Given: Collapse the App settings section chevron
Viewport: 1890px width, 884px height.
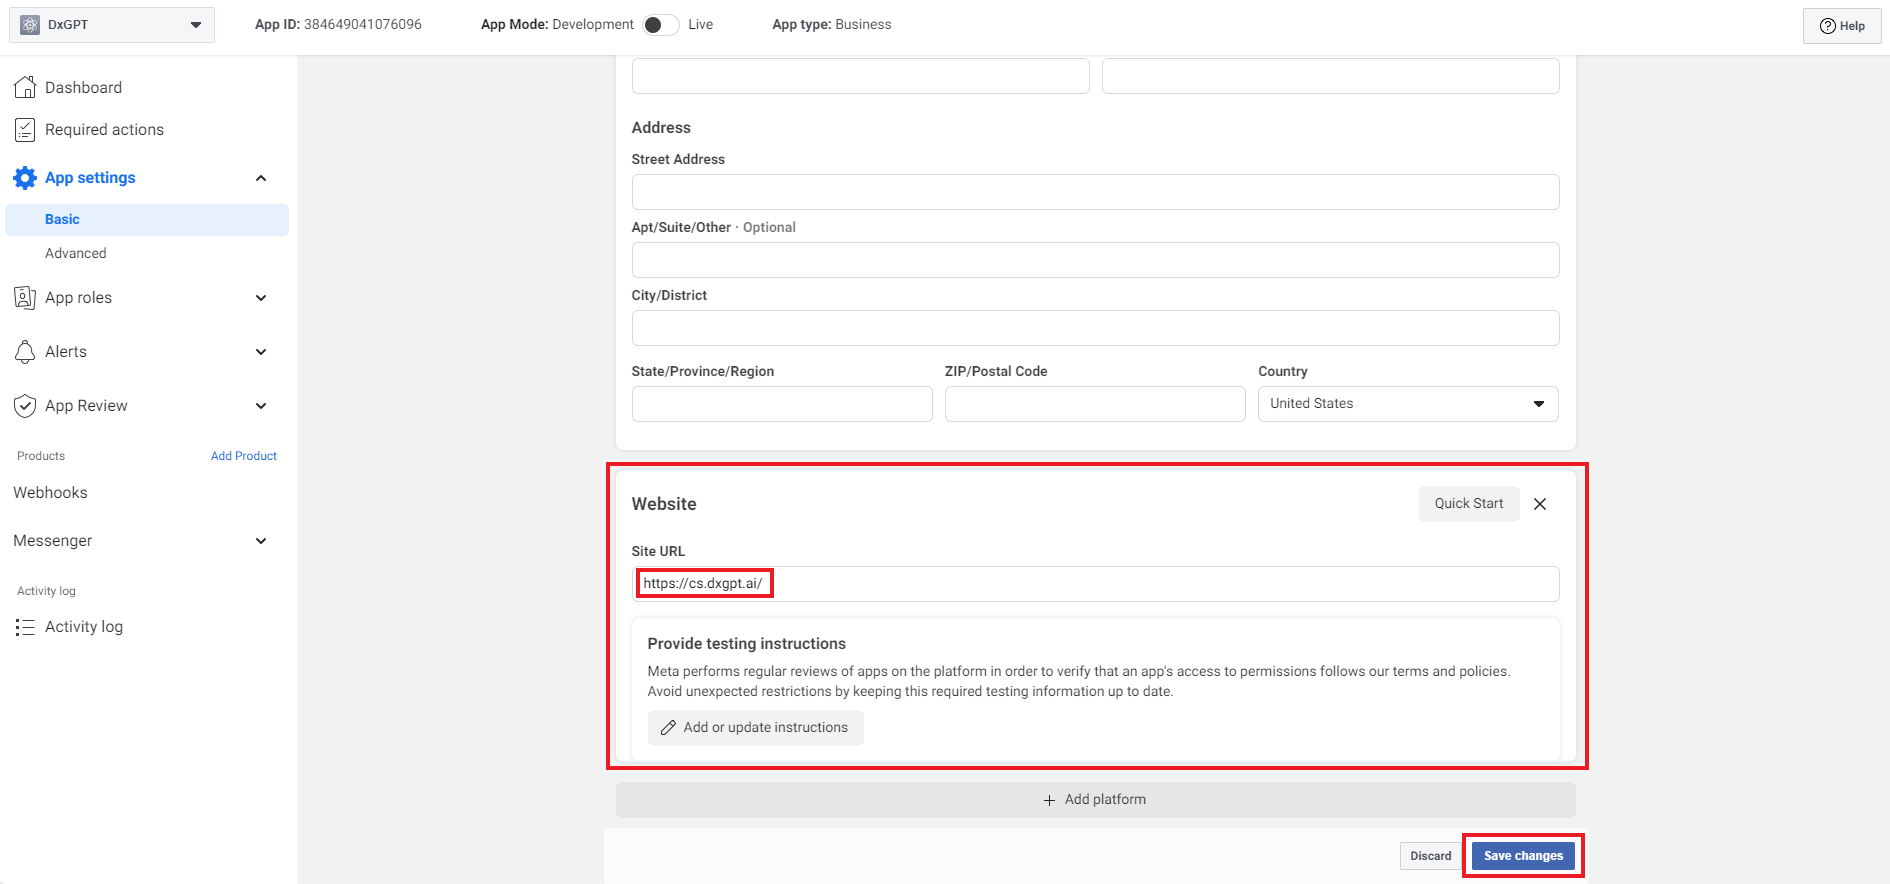Looking at the screenshot, I should [x=261, y=178].
